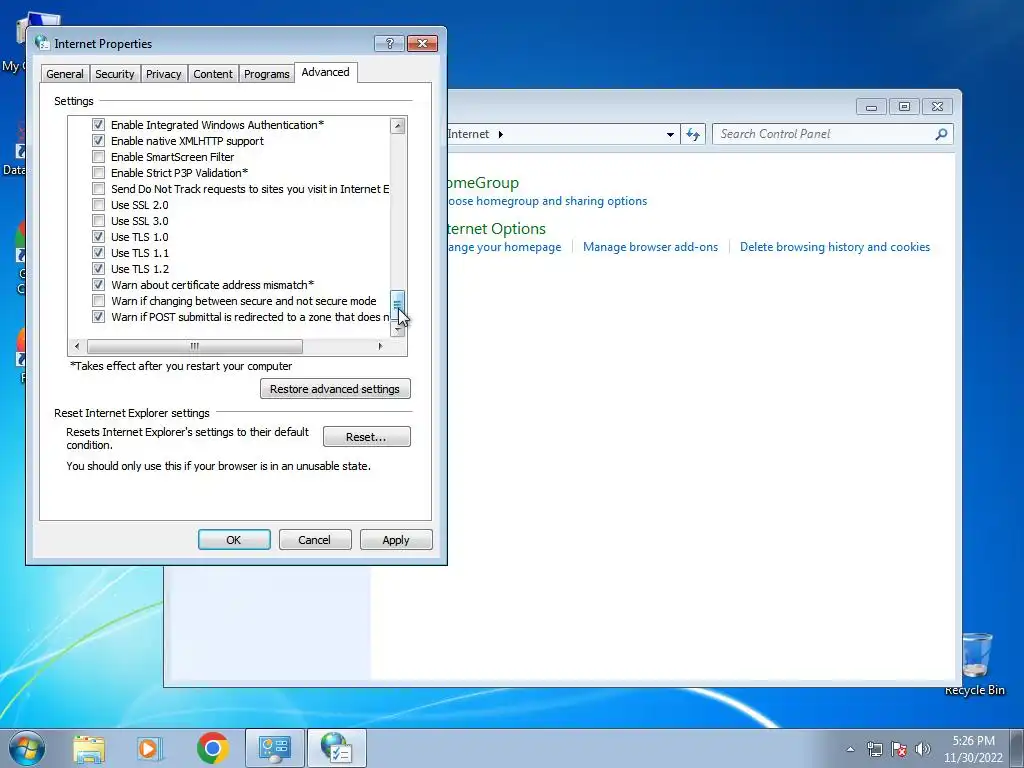The width and height of the screenshot is (1024, 768).
Task: Open the address bar history dropdown
Action: click(x=670, y=135)
